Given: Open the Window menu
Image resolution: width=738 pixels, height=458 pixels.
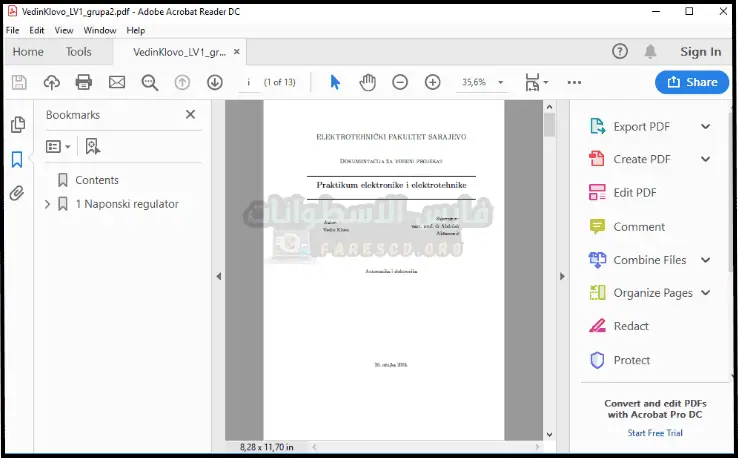Looking at the screenshot, I should (100, 31).
